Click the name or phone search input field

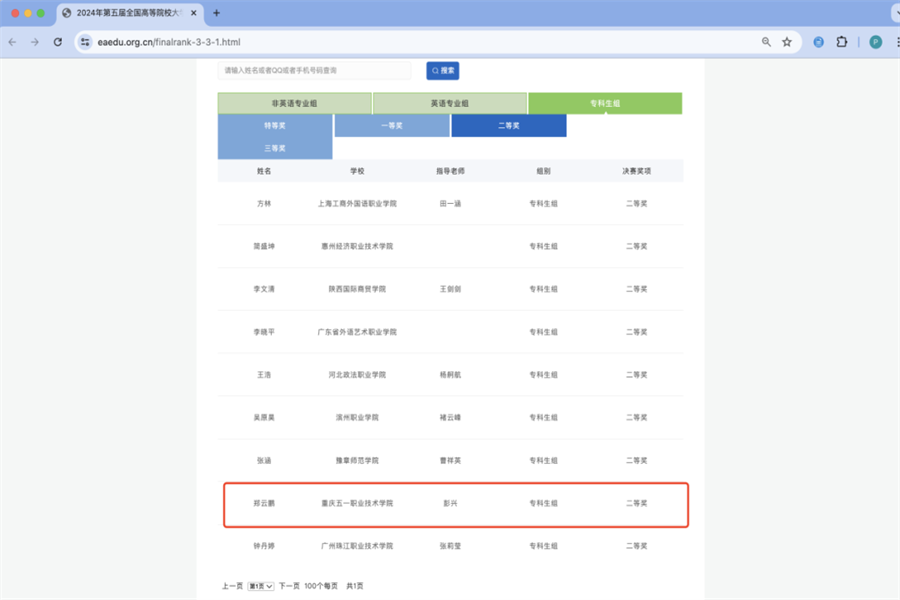pyautogui.click(x=314, y=71)
